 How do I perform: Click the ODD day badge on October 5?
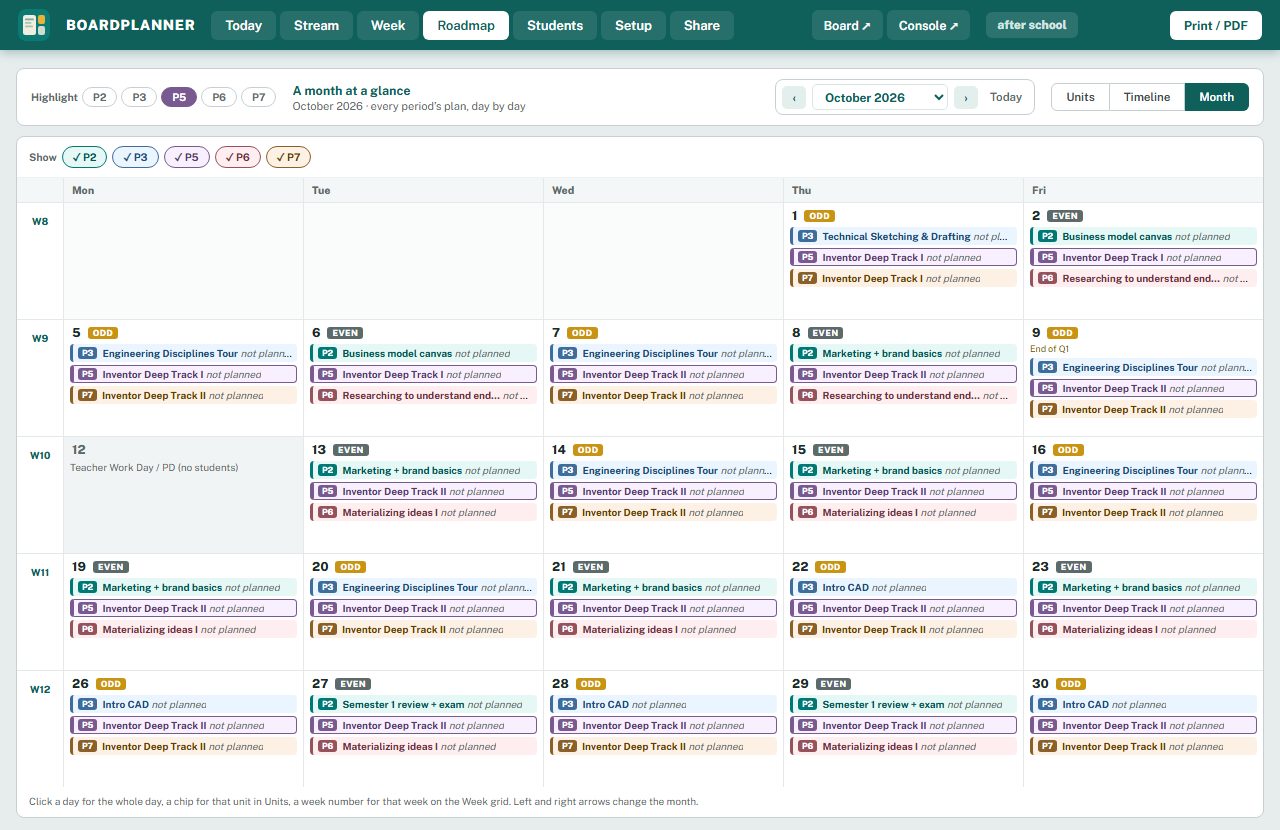click(103, 333)
